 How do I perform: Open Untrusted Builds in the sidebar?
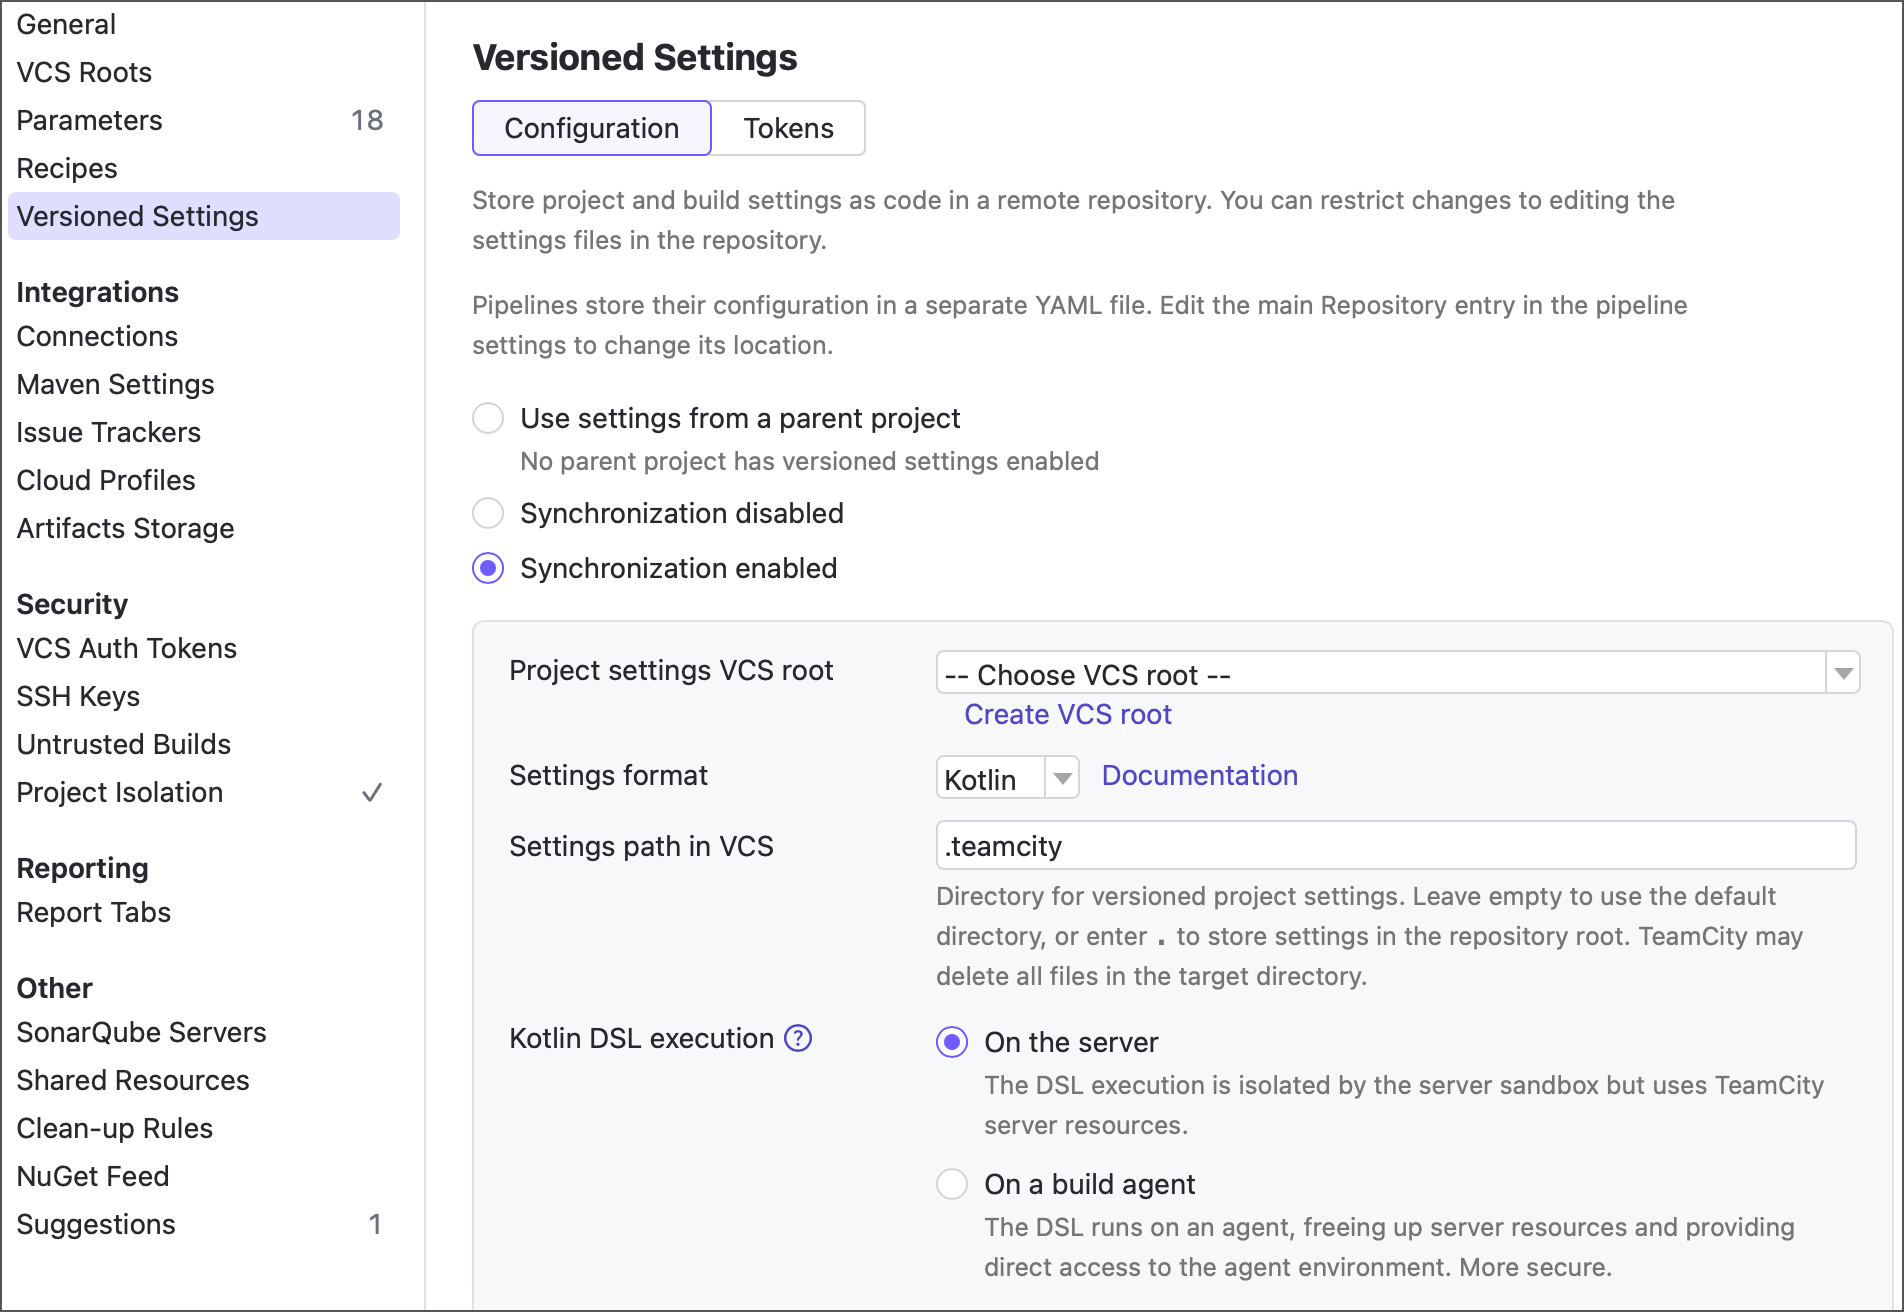124,744
